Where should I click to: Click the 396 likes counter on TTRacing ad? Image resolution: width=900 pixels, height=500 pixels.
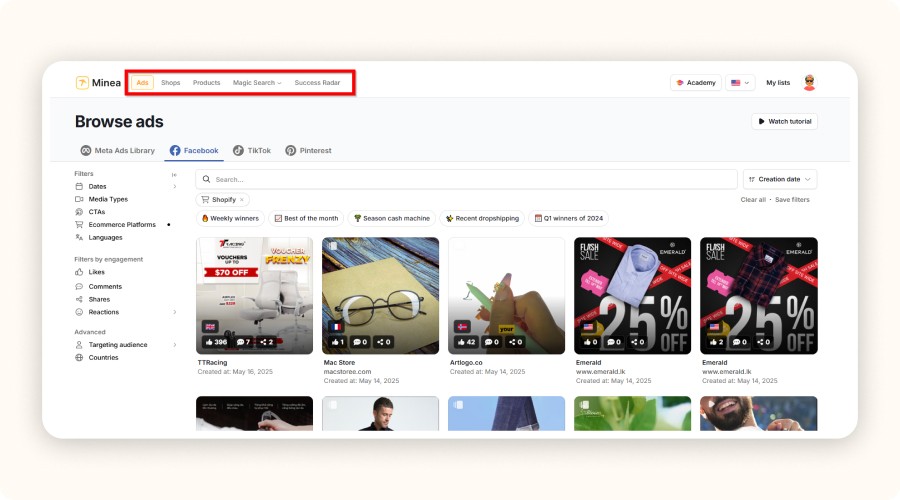click(x=216, y=342)
